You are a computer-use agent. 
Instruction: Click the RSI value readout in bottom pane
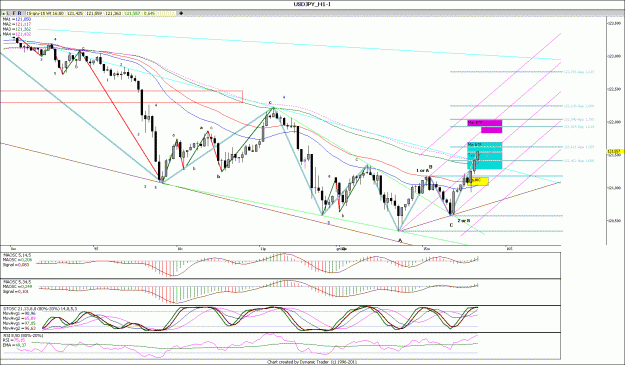coord(14,340)
